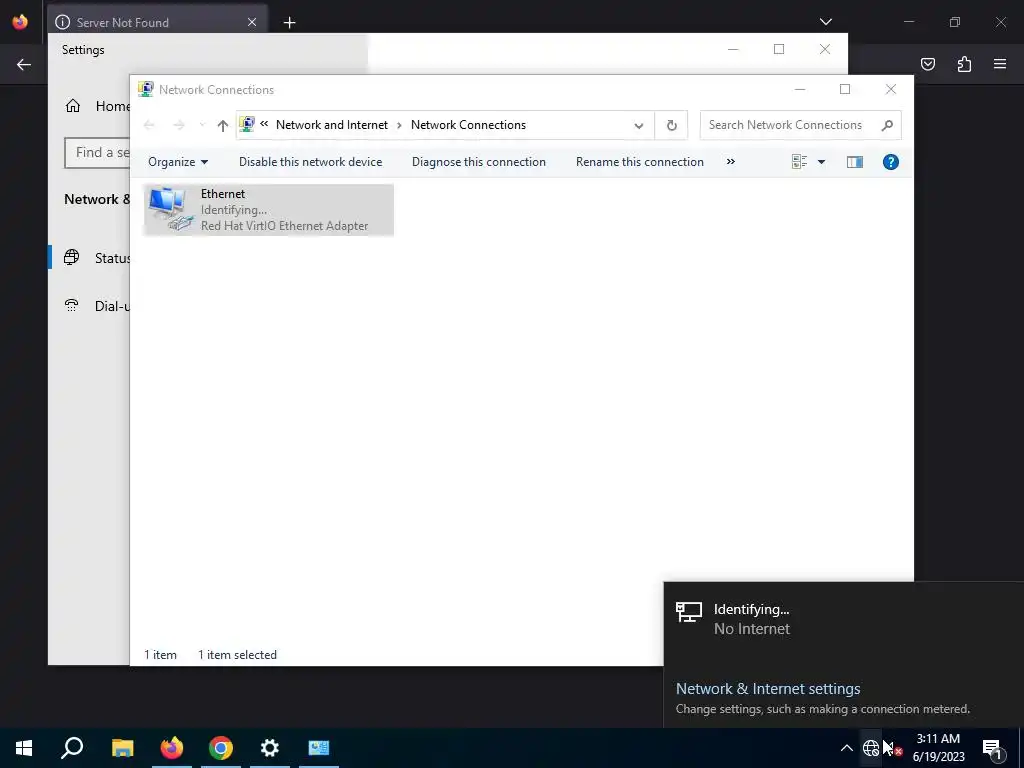Select the Server Not Found tab
This screenshot has width=1024, height=768.
tap(157, 22)
